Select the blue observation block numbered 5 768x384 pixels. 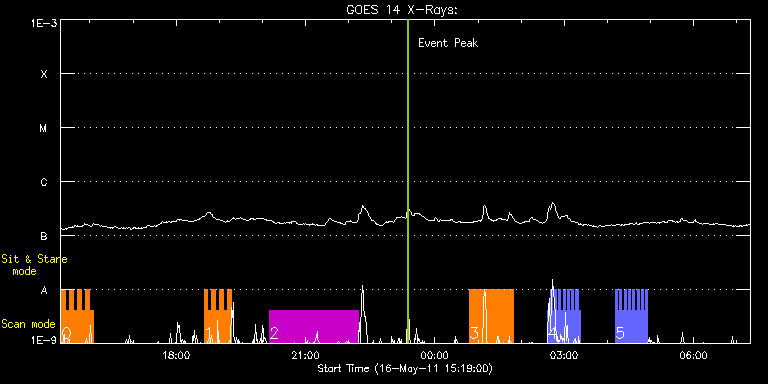(631, 316)
